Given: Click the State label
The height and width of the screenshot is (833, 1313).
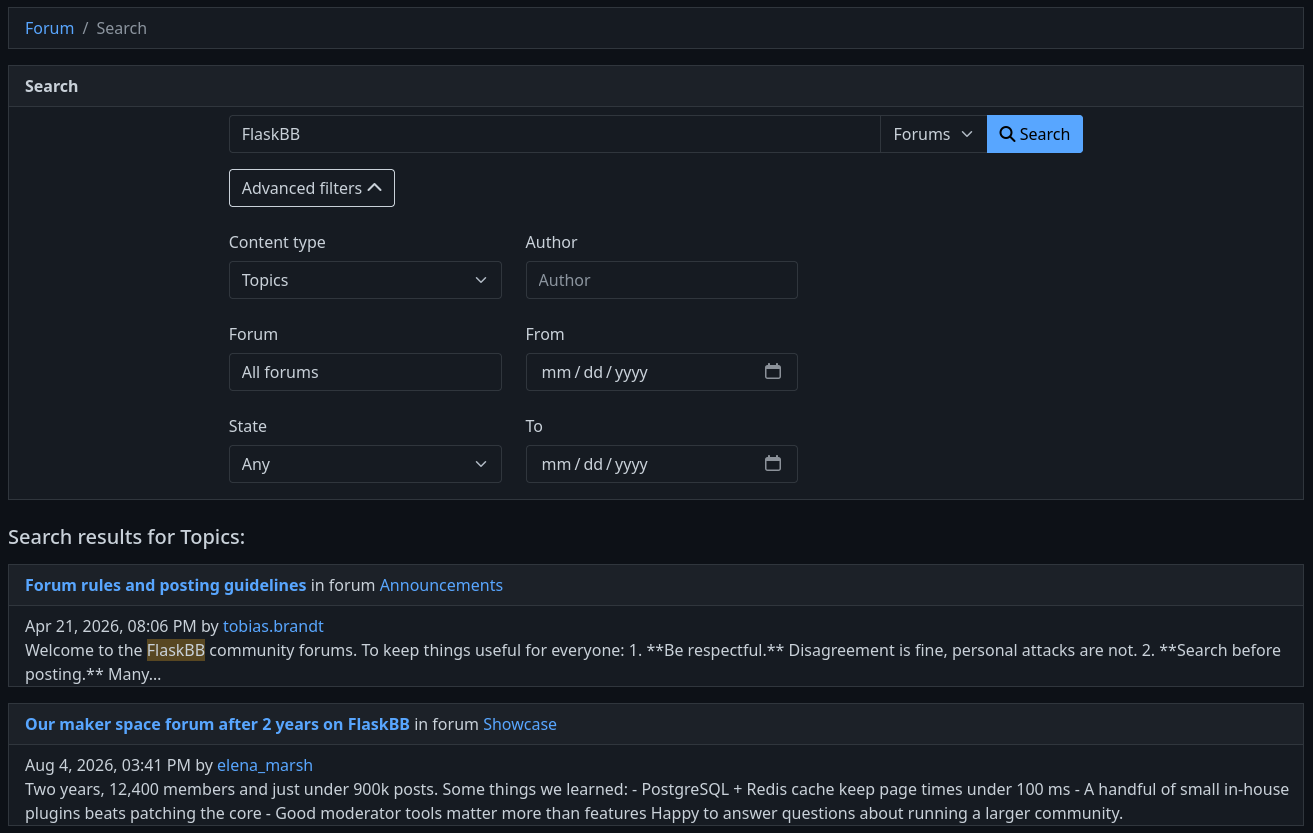Looking at the screenshot, I should [248, 426].
